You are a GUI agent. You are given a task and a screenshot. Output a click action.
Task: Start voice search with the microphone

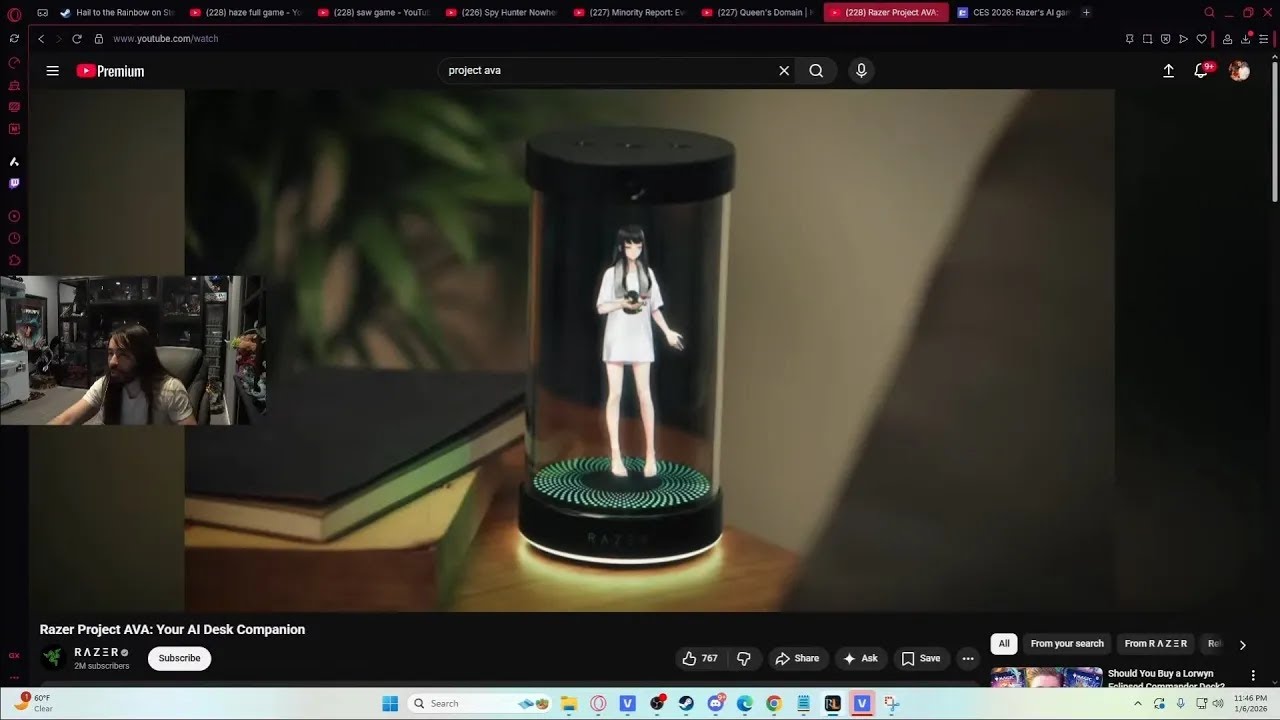pyautogui.click(x=861, y=71)
